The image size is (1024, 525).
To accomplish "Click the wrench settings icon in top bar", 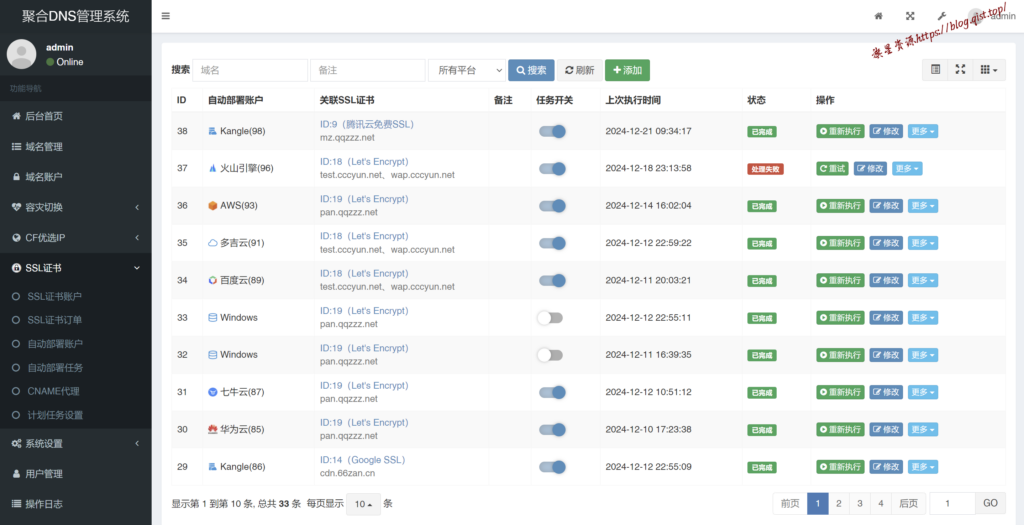I will coord(941,16).
